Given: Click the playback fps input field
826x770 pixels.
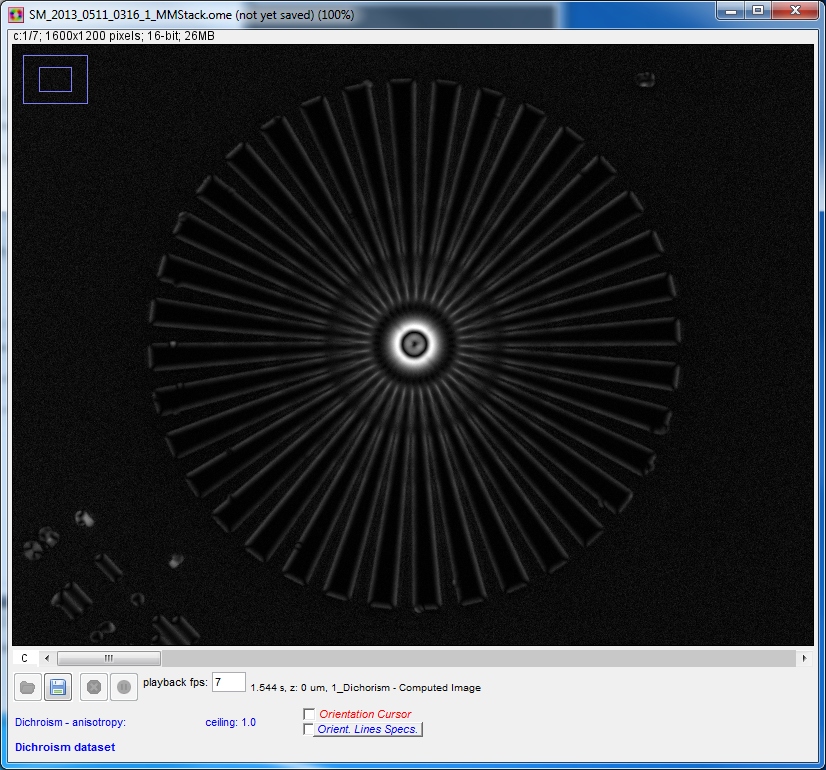Looking at the screenshot, I should tap(229, 682).
